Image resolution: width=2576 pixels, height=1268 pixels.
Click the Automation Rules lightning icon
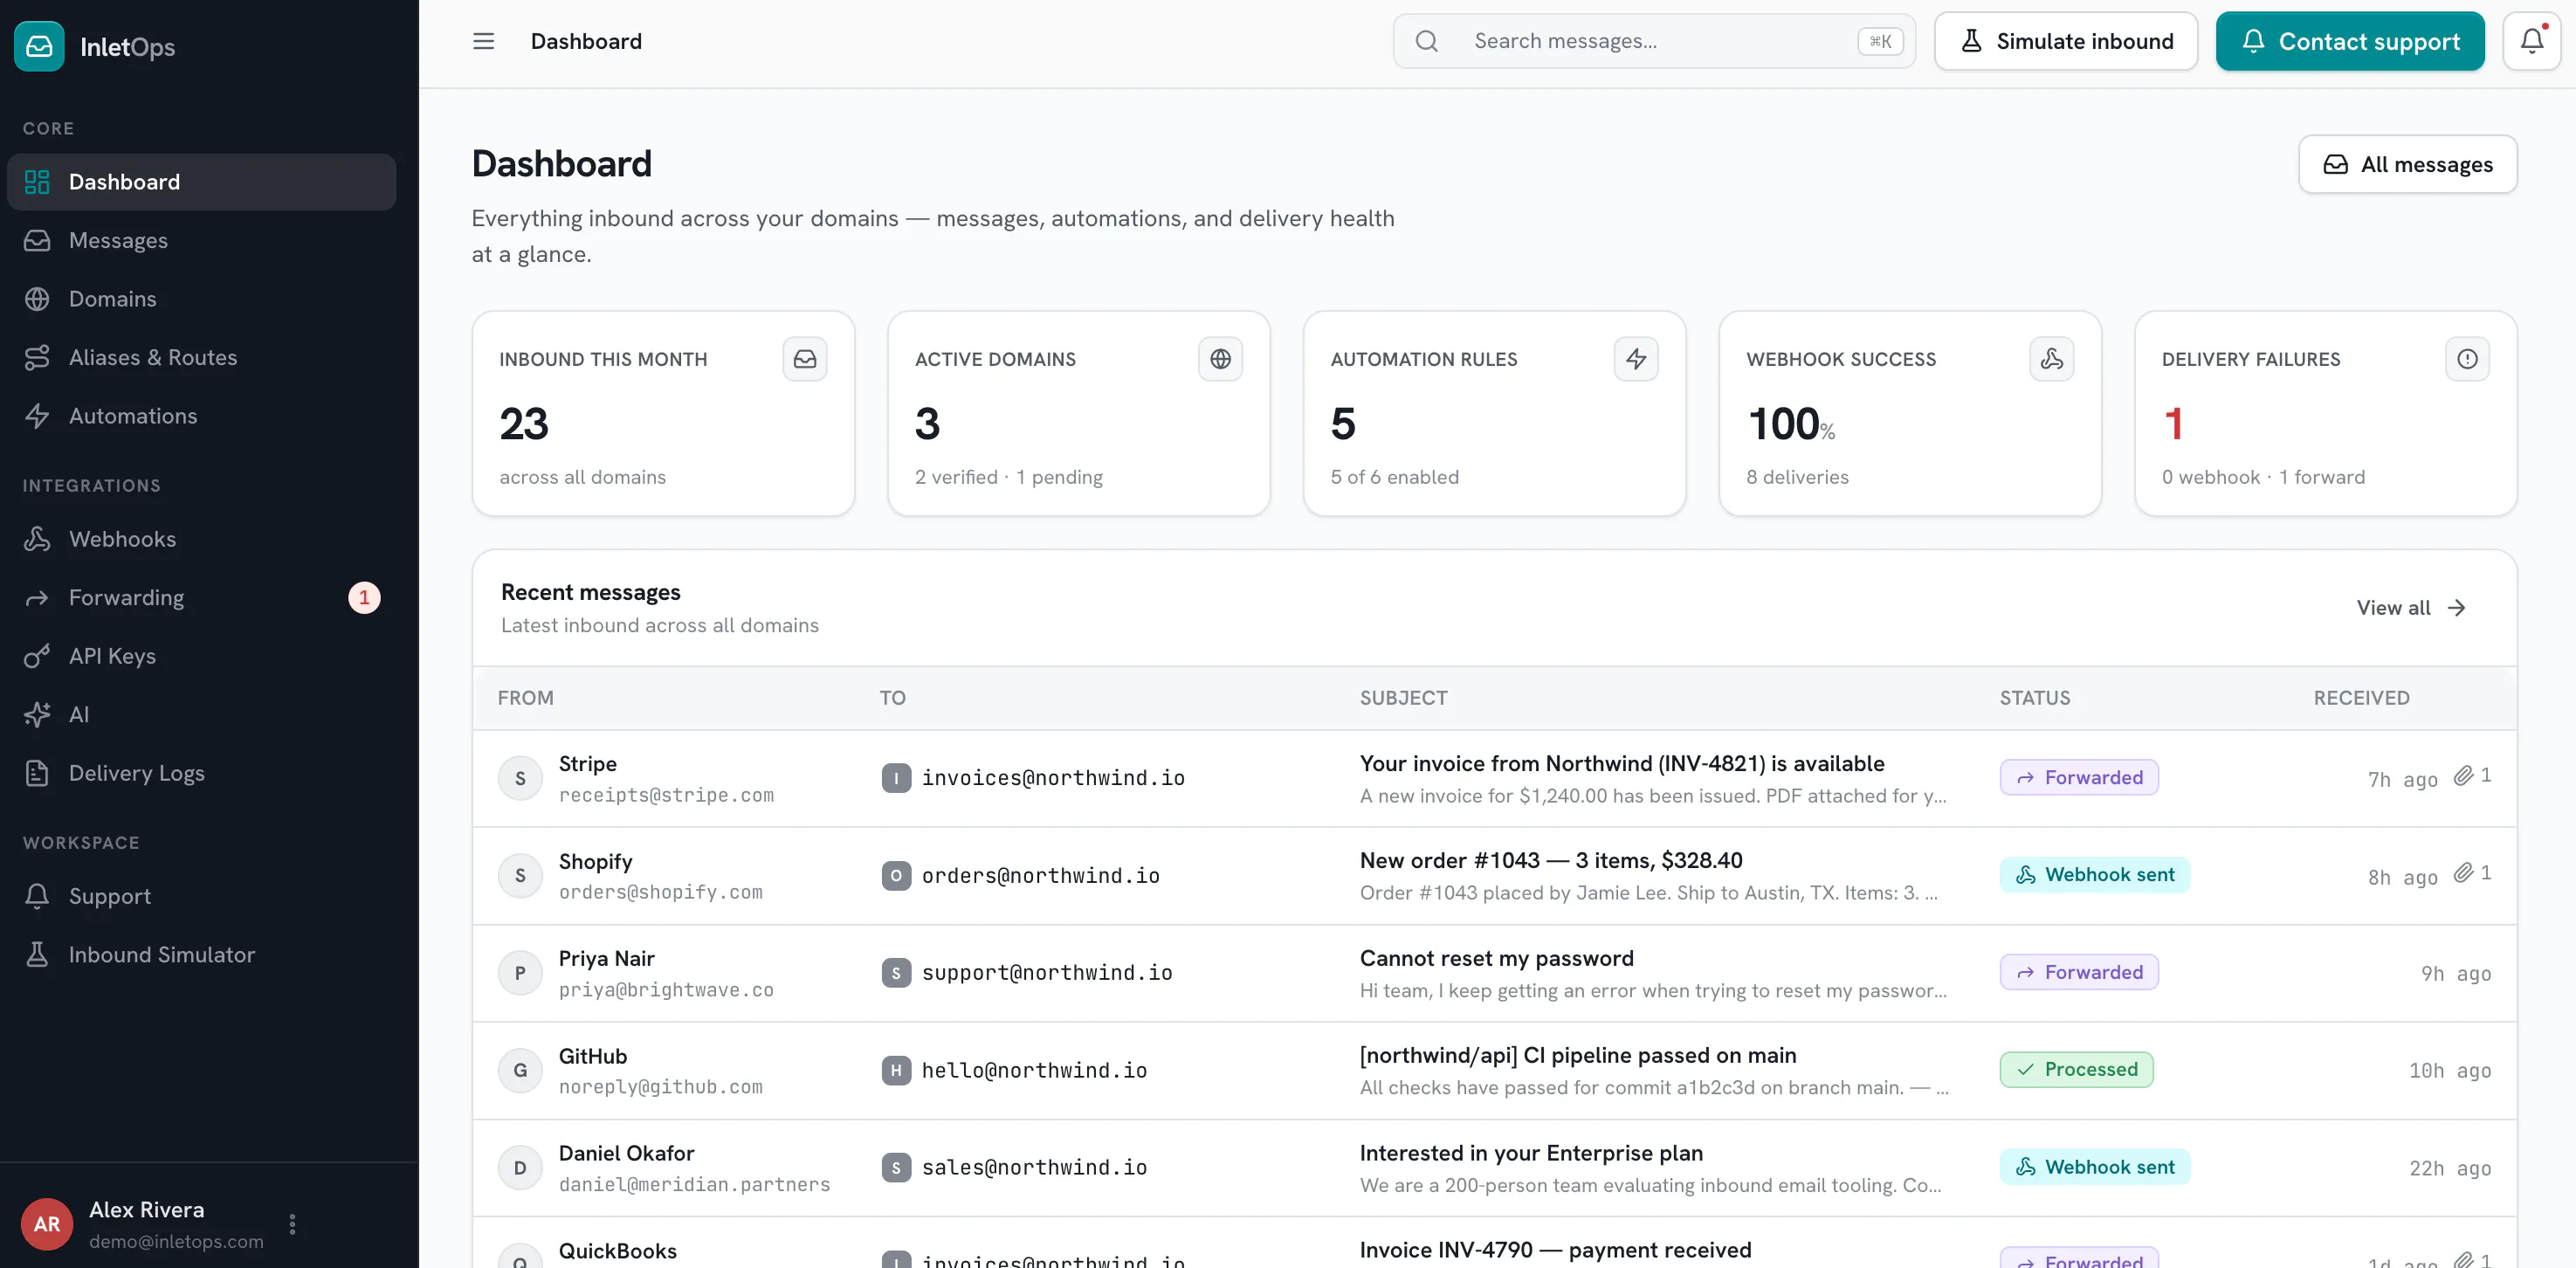(1636, 359)
